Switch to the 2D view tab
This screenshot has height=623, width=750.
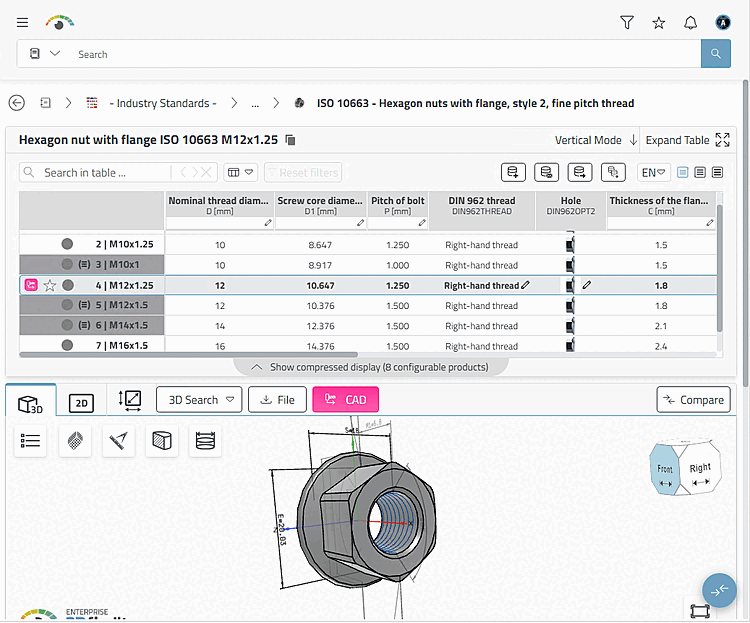81,403
